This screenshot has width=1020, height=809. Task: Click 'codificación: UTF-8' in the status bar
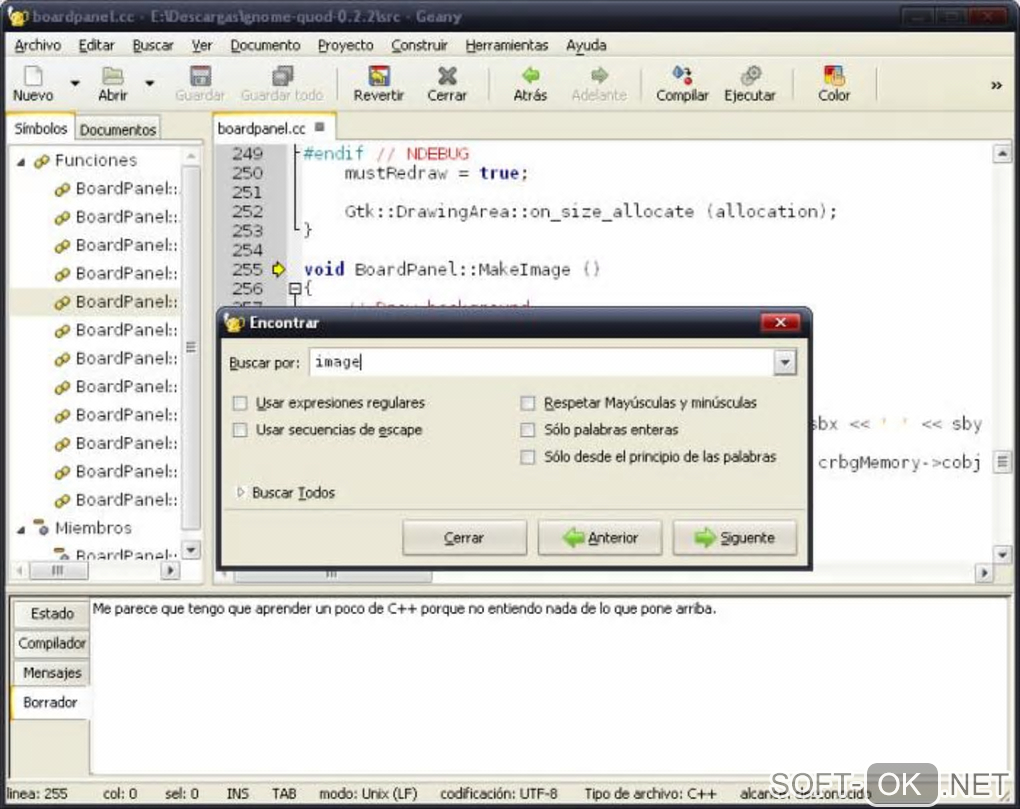498,793
